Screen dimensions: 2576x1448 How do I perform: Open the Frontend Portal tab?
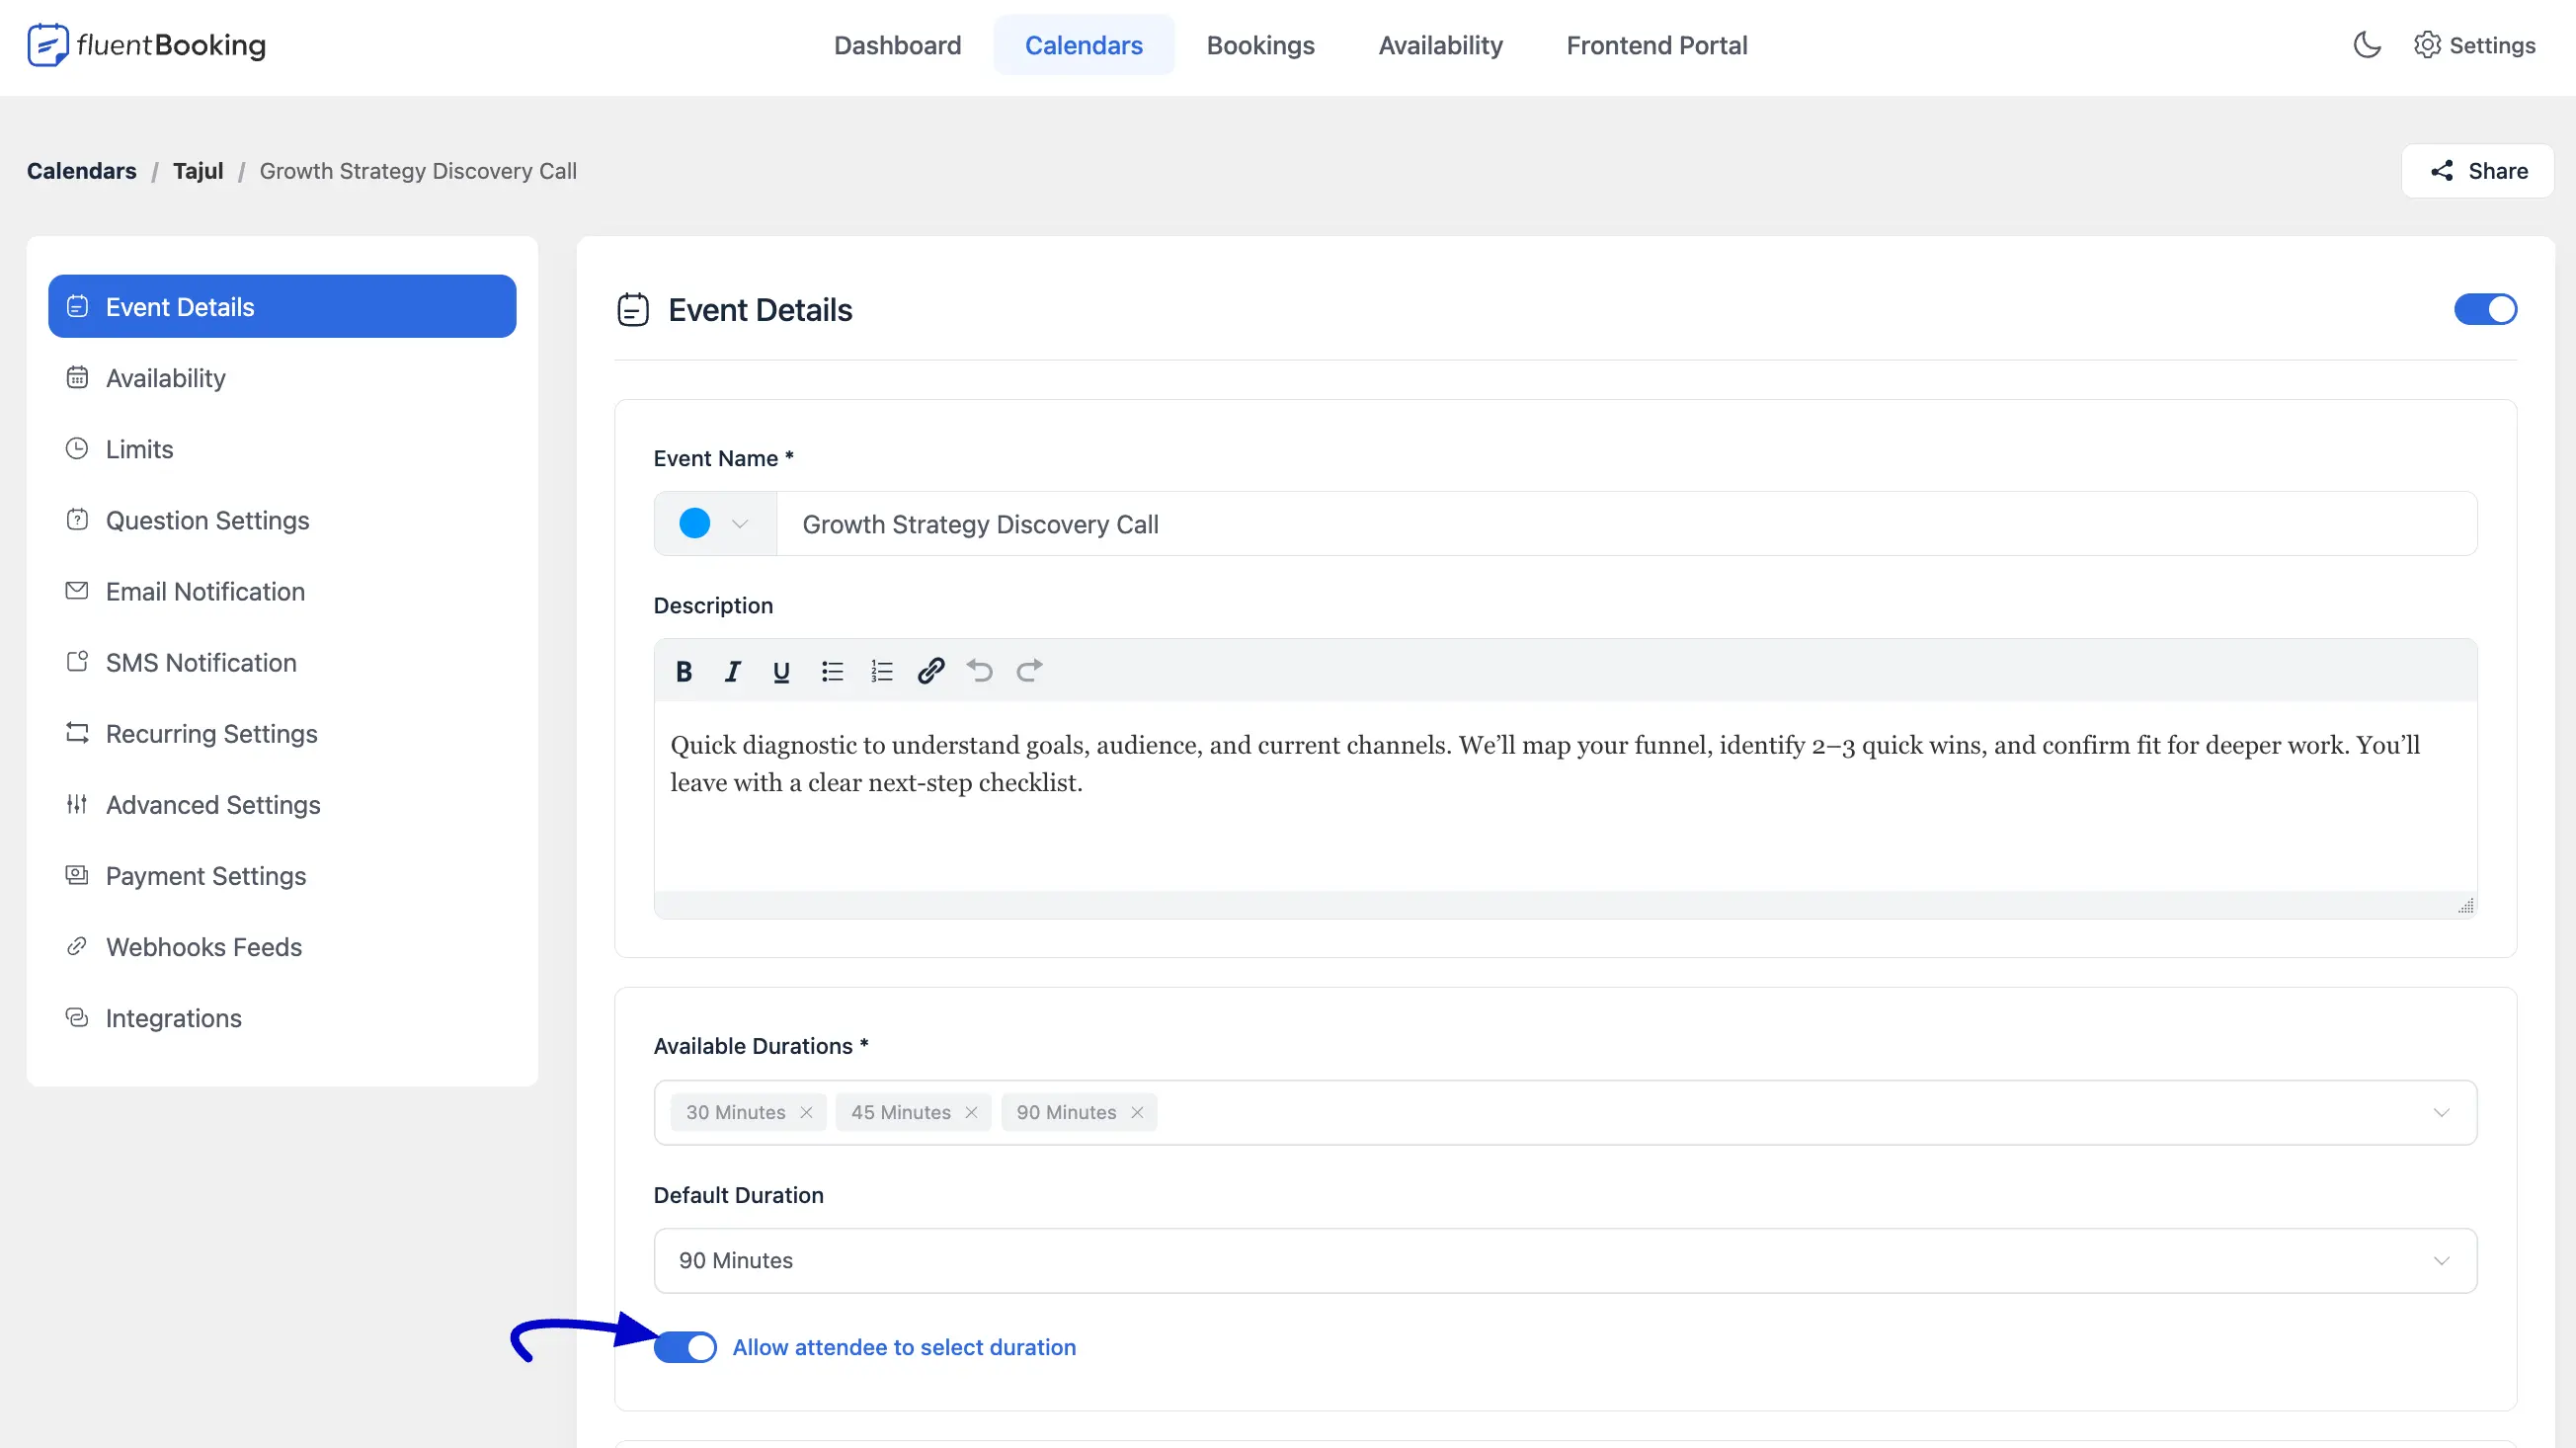tap(1656, 45)
